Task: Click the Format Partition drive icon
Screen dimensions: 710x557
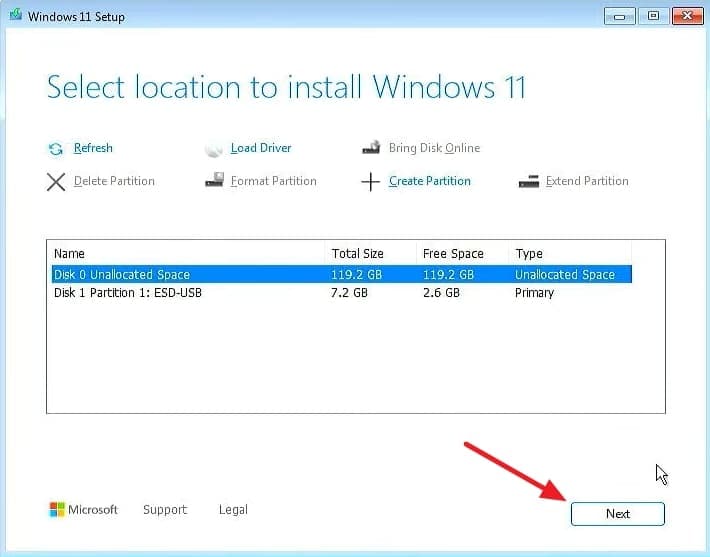Action: (x=214, y=180)
